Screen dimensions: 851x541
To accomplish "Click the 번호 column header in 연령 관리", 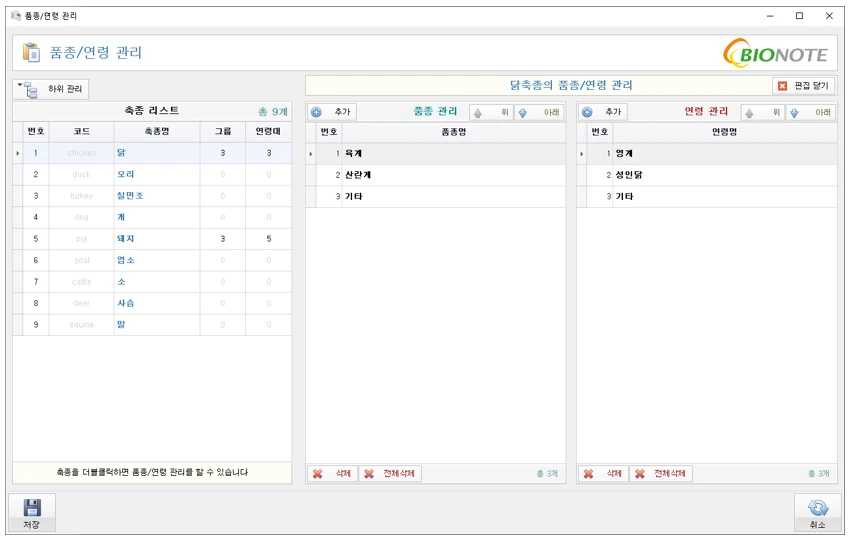I will 600,132.
